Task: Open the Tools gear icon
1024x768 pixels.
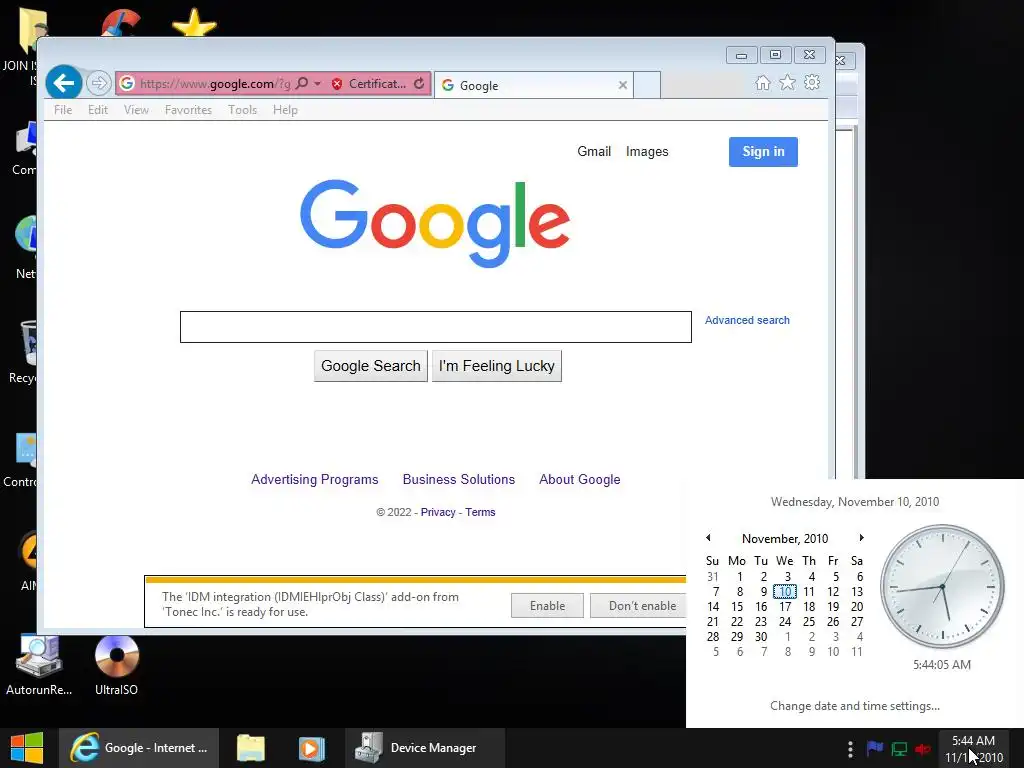Action: point(812,82)
